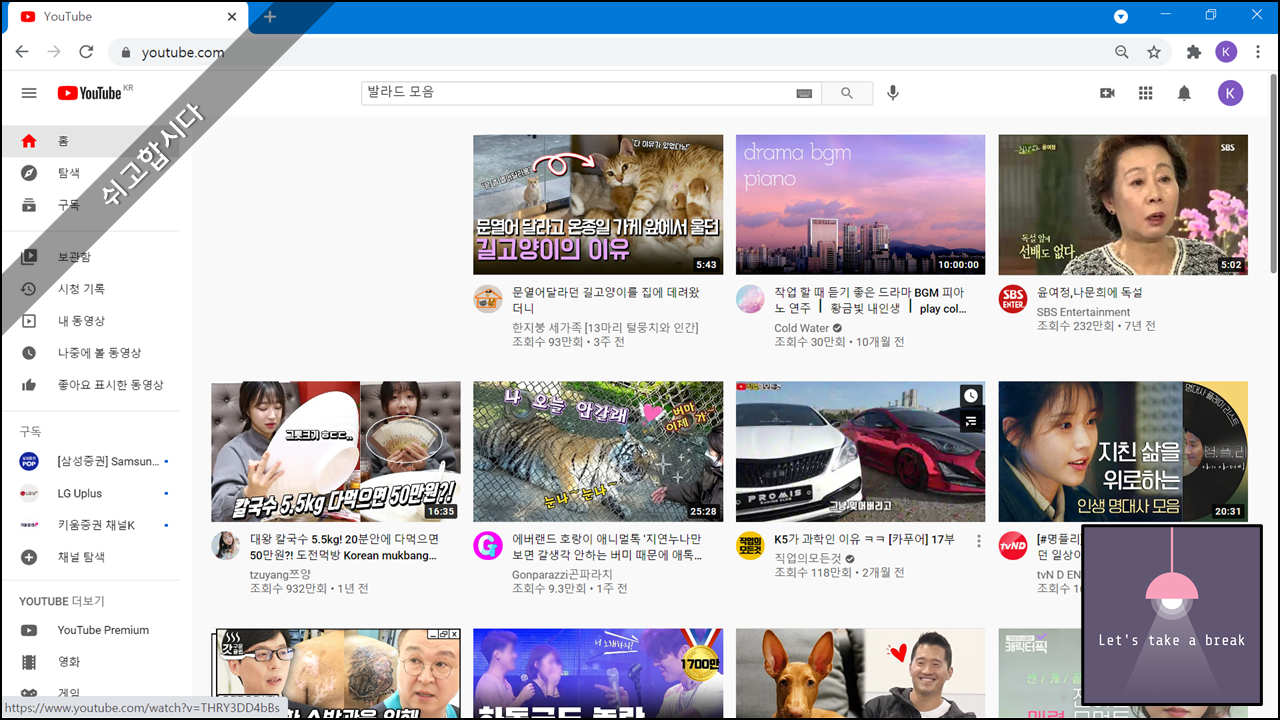This screenshot has height=720, width=1280.
Task: Play the drama bgm piano thumbnail
Action: click(x=860, y=205)
